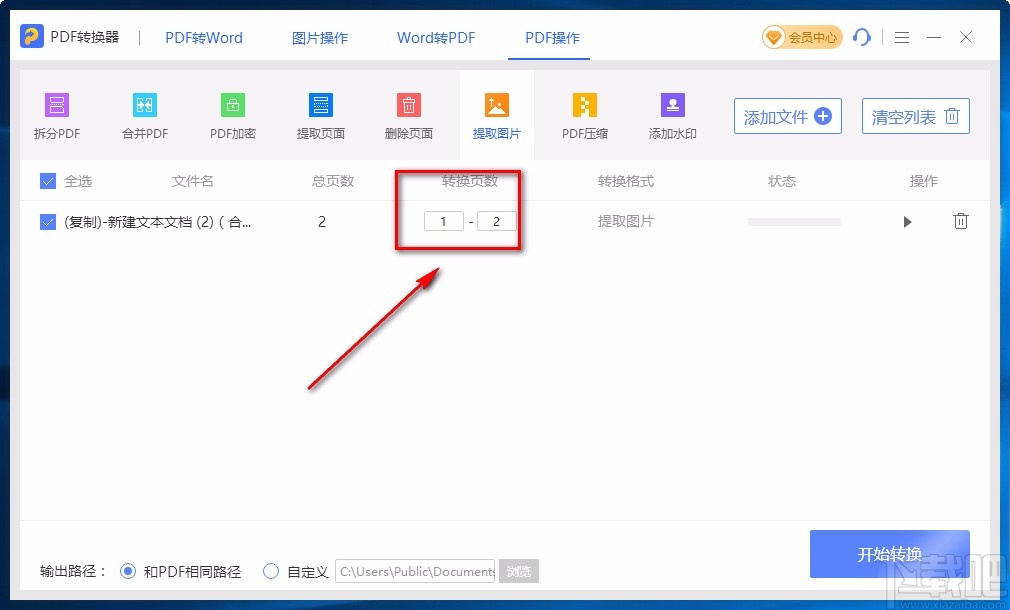This screenshot has height=610, width=1010.
Task: Enable the 和PDF相同路径 radio option
Action: (127, 571)
